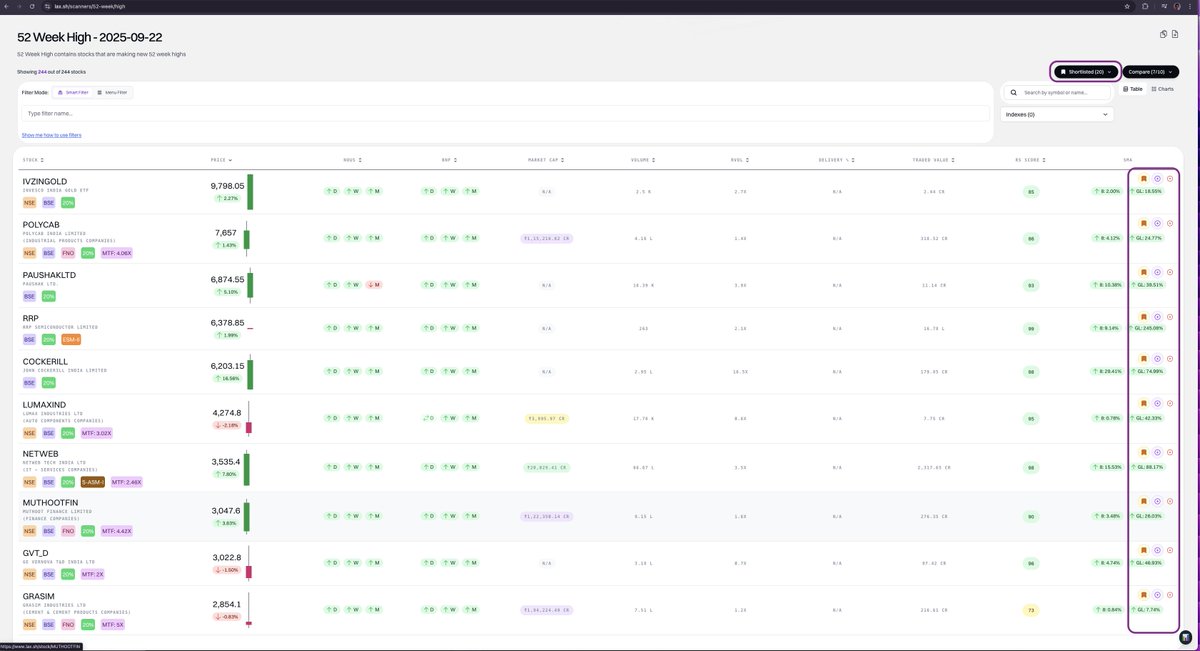Add RRP to compare via plus icon
This screenshot has width=1200, height=651.
click(1157, 317)
